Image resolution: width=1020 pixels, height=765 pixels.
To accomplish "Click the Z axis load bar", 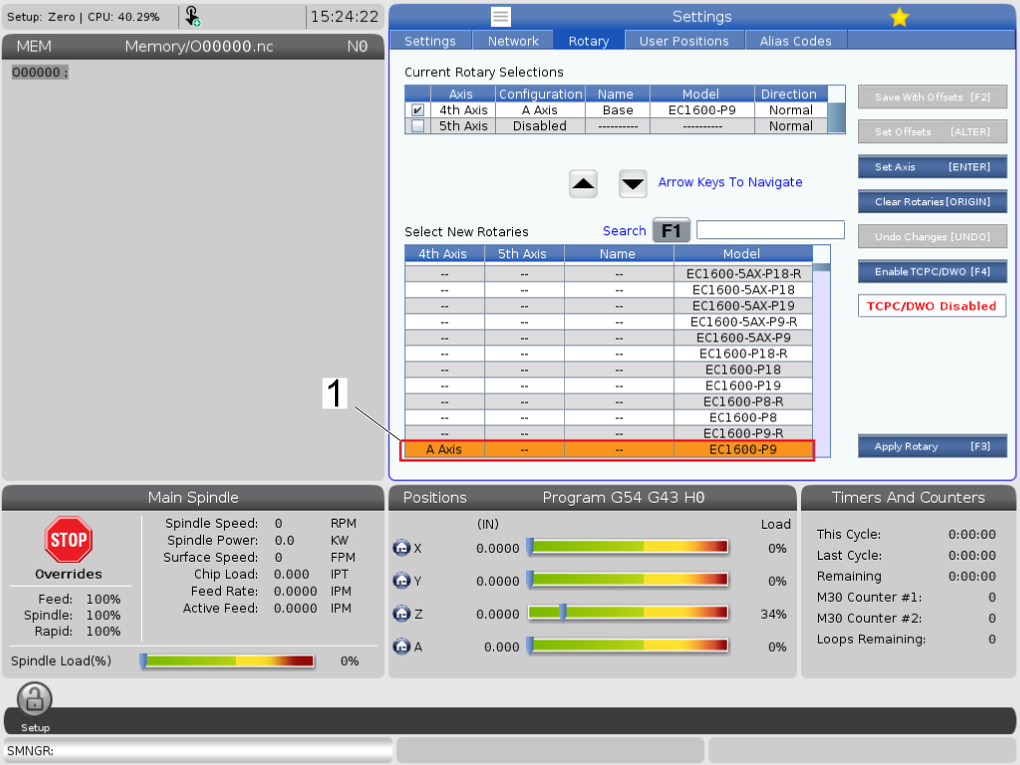I will point(627,613).
